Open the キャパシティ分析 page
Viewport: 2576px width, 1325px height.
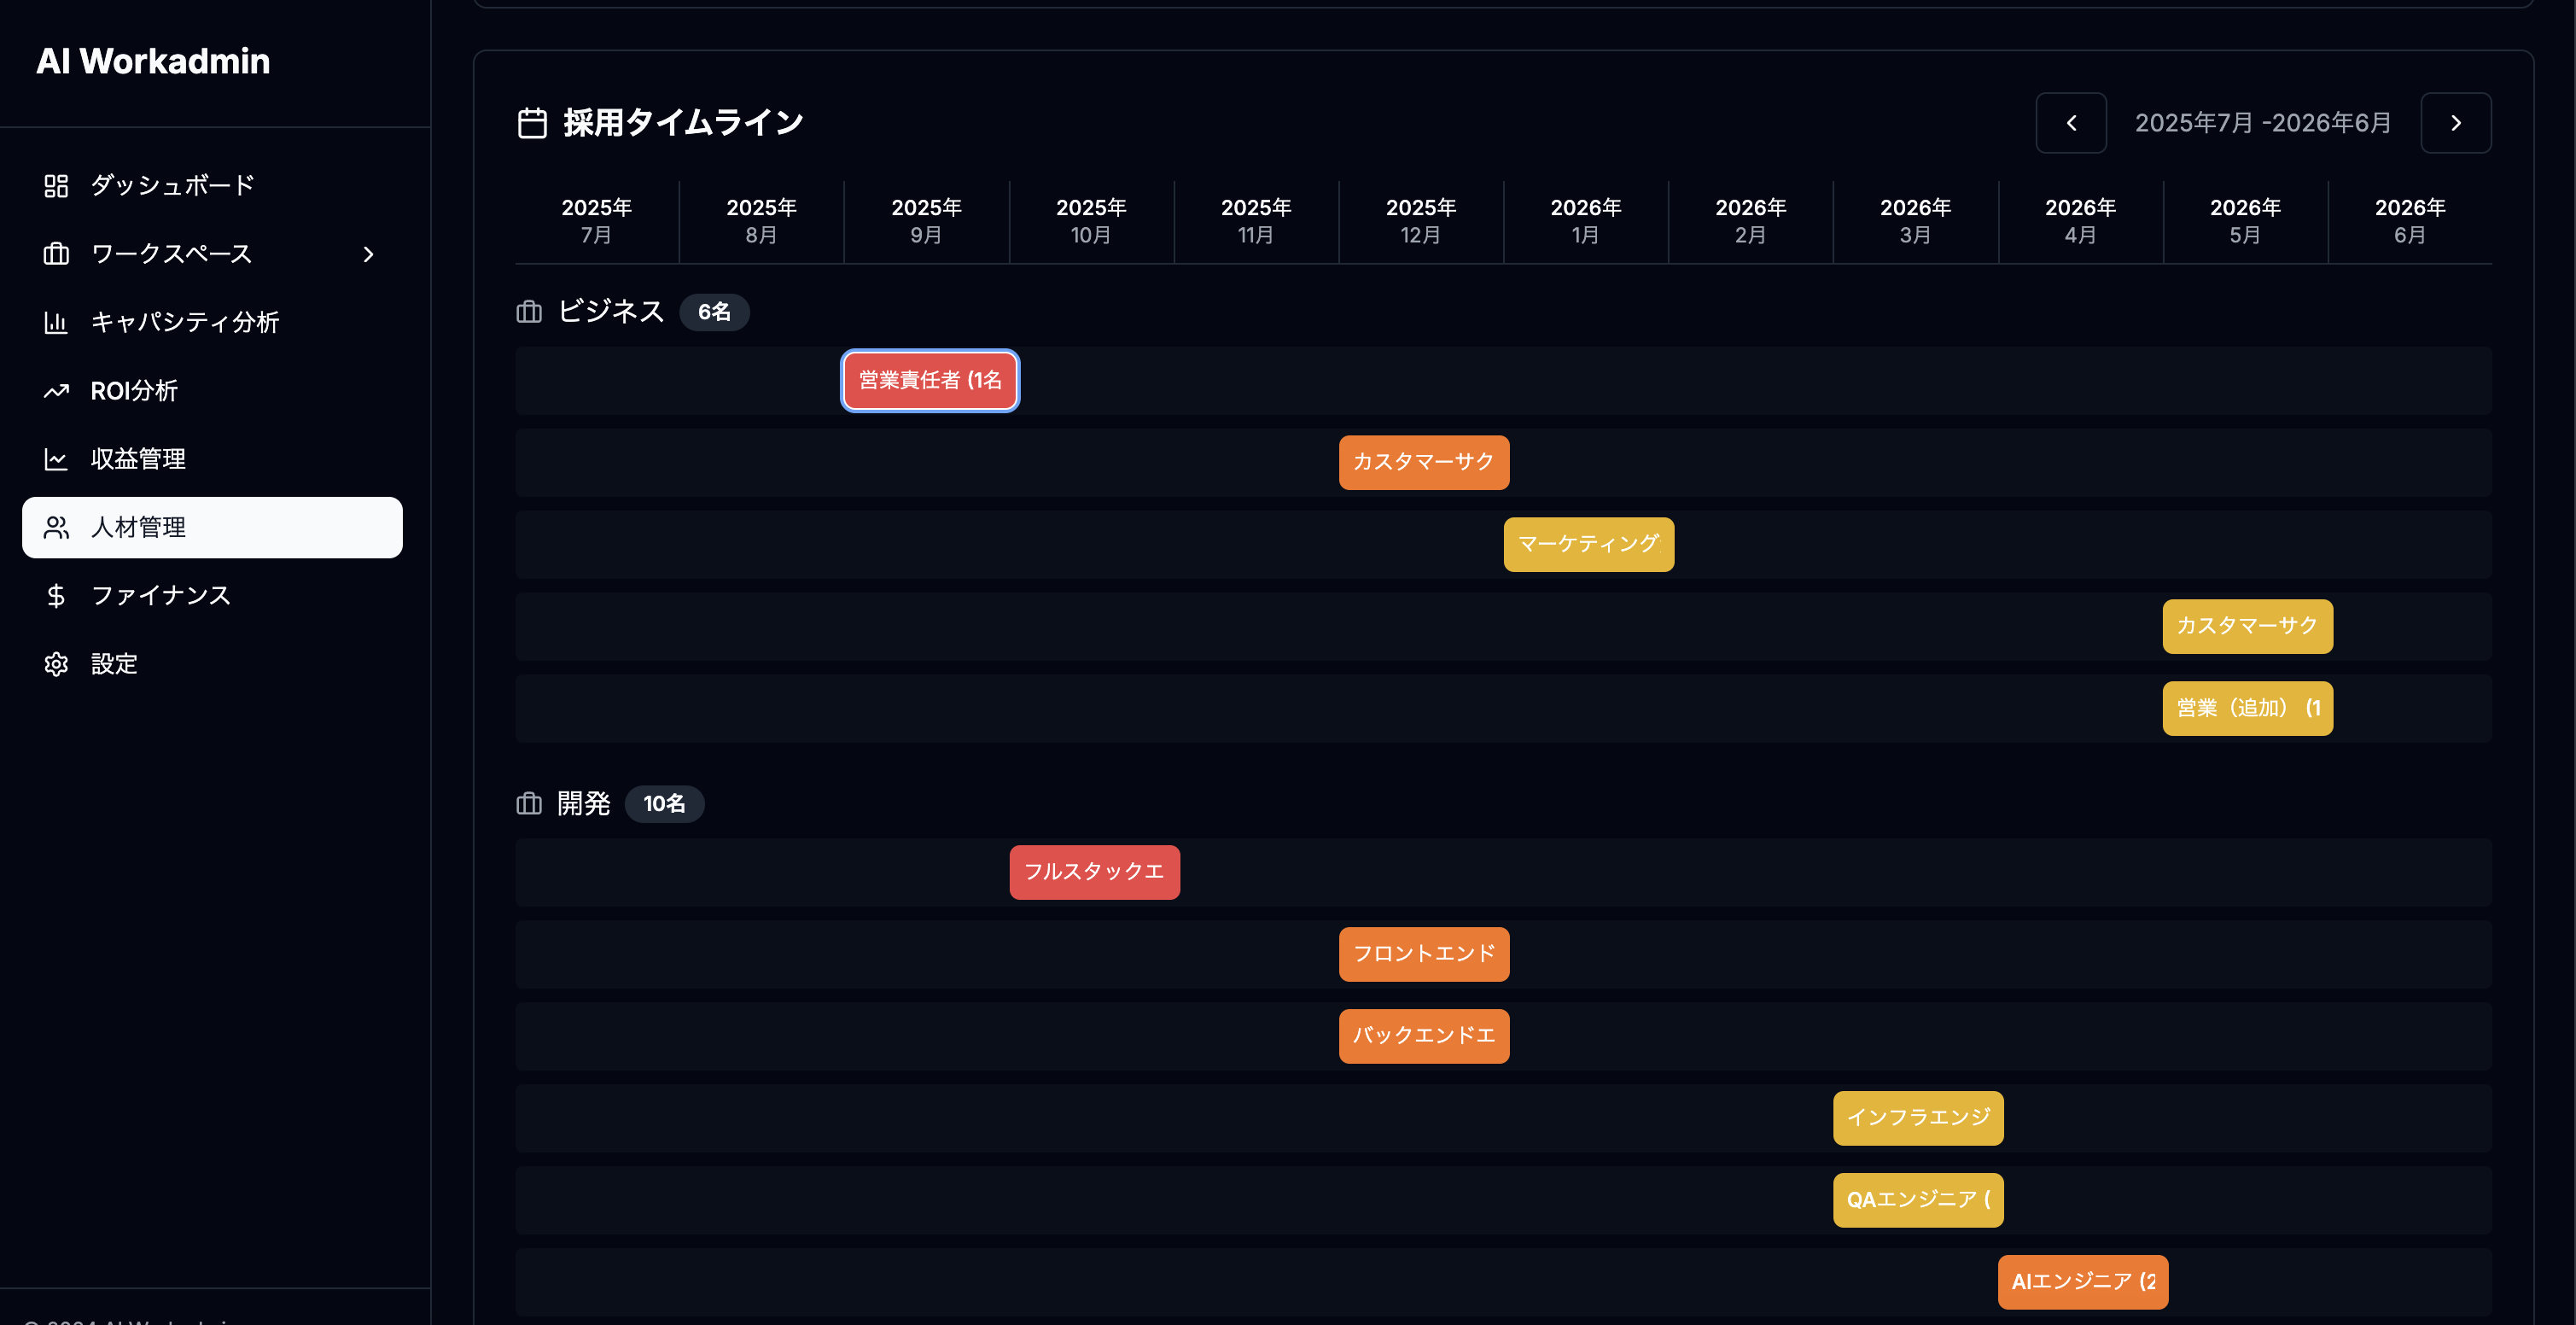tap(212, 322)
